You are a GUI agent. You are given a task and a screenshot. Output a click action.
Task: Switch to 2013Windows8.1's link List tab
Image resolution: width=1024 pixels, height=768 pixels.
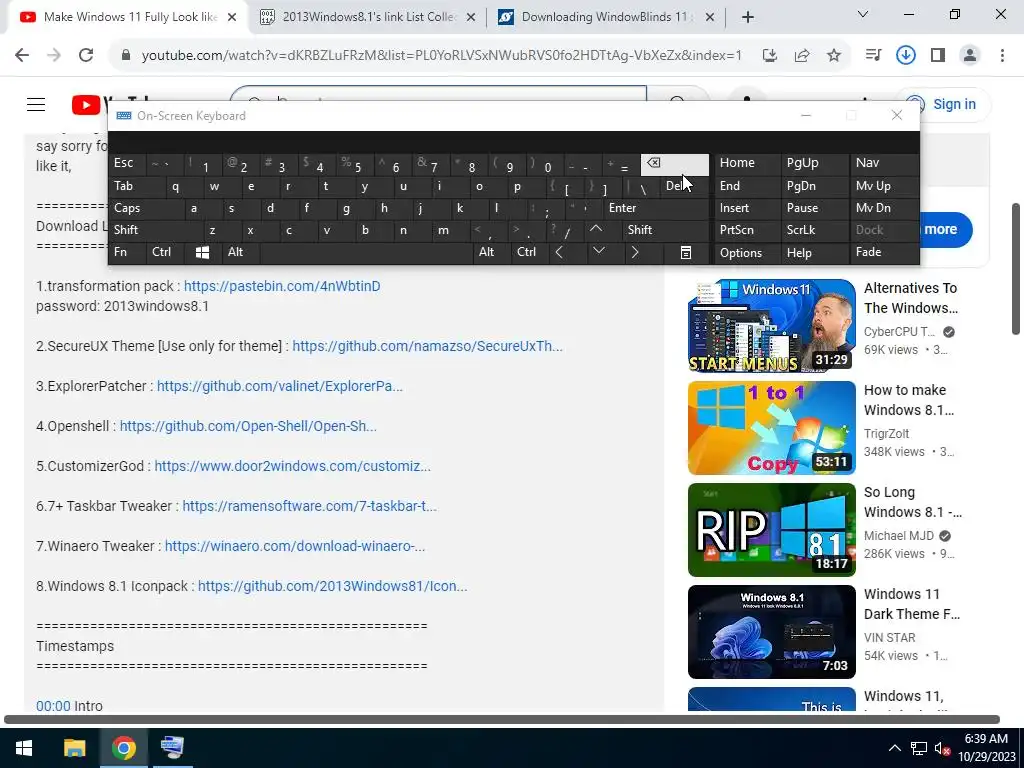point(369,17)
